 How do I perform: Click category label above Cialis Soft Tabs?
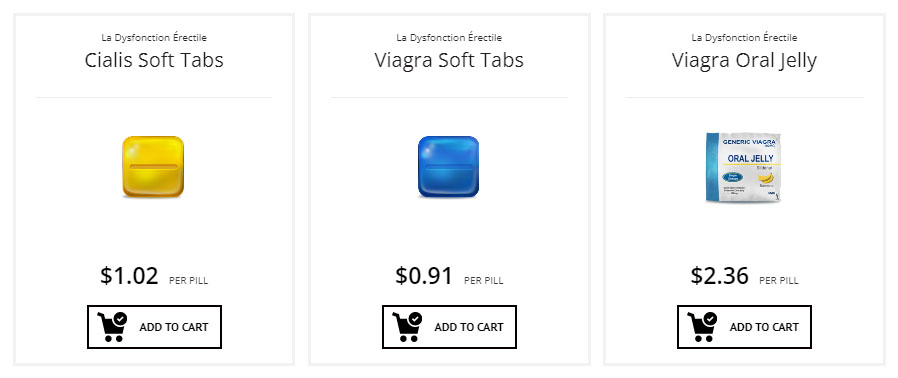(154, 38)
